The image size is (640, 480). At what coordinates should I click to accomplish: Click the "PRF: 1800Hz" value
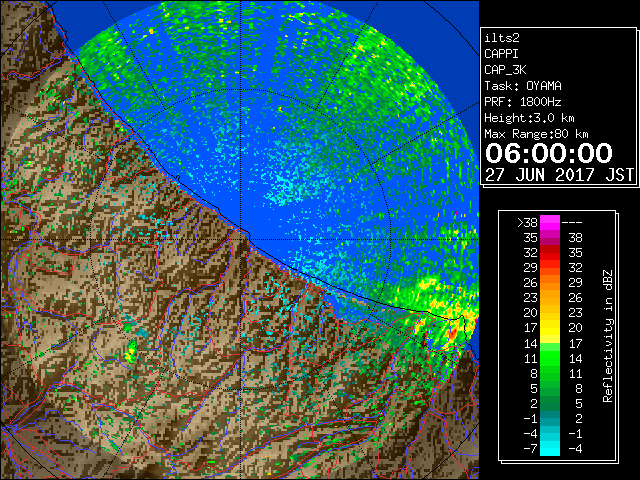523,102
